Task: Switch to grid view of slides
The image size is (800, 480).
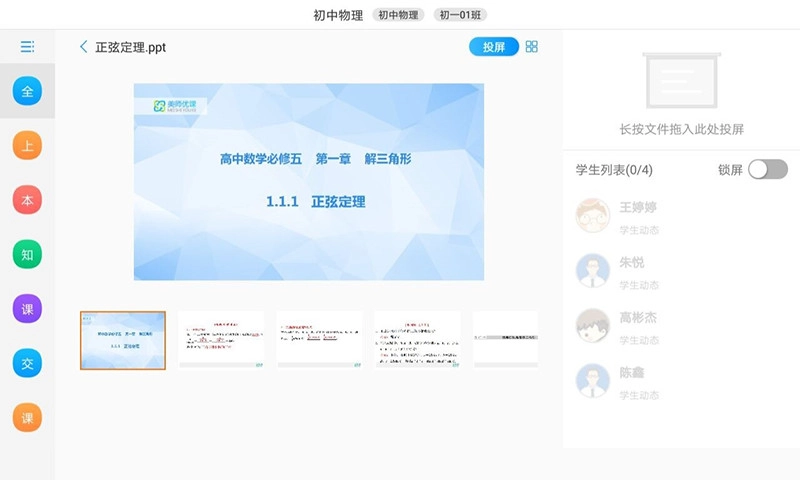Action: click(x=532, y=47)
